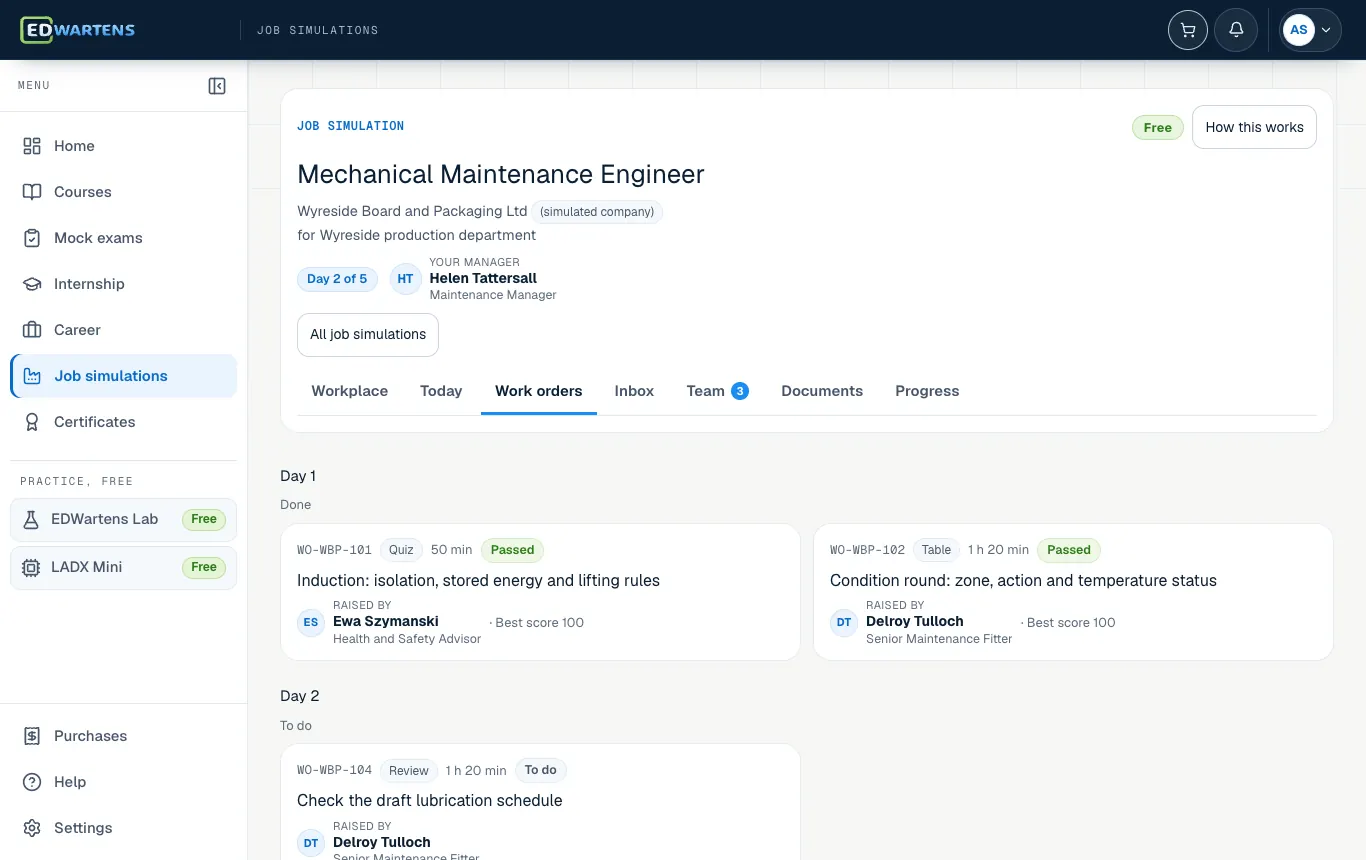Click the Free badge beside How this works
This screenshot has width=1366, height=860.
coord(1158,127)
